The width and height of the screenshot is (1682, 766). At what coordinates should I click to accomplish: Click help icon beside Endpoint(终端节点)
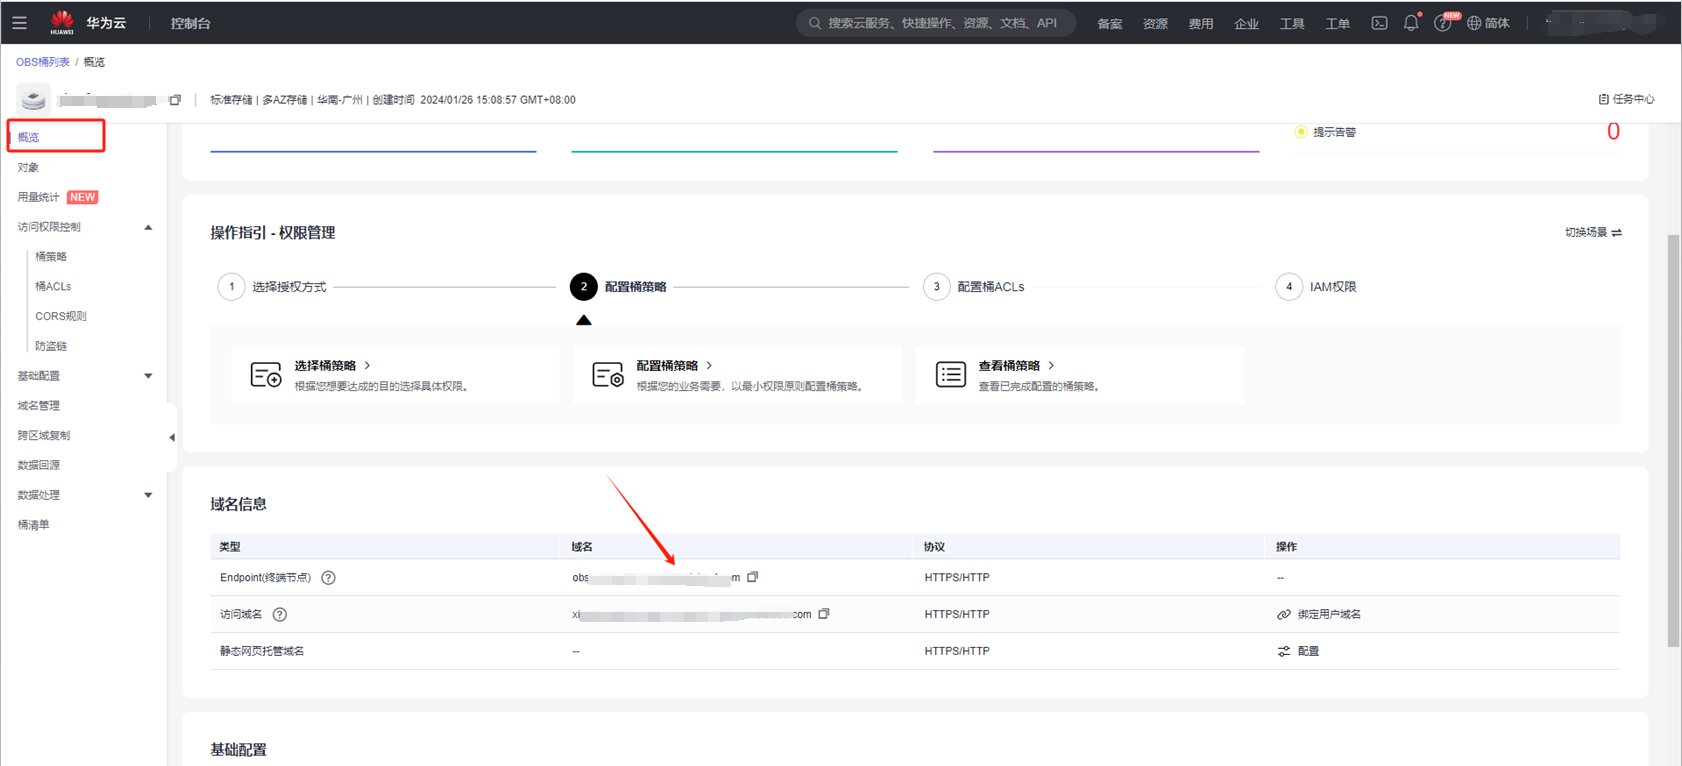click(x=328, y=578)
